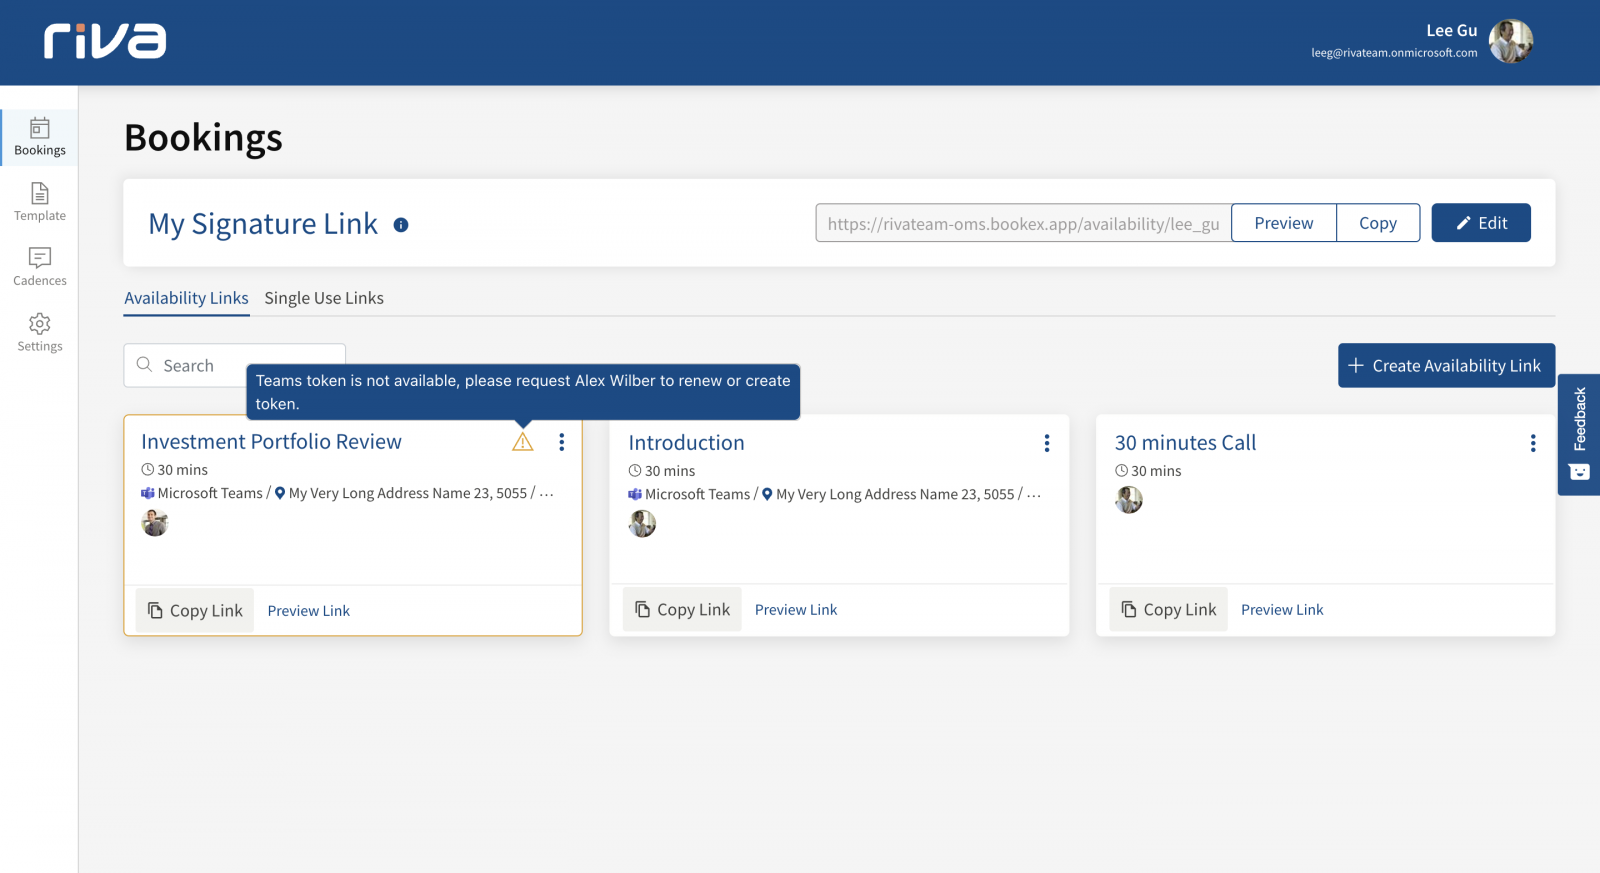1600x873 pixels.
Task: Click the host avatar on Introduction card
Action: point(642,523)
